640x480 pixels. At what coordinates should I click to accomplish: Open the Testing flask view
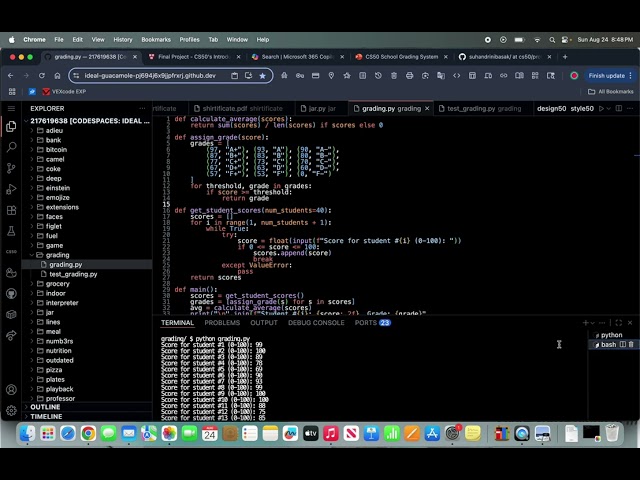[x=11, y=231]
